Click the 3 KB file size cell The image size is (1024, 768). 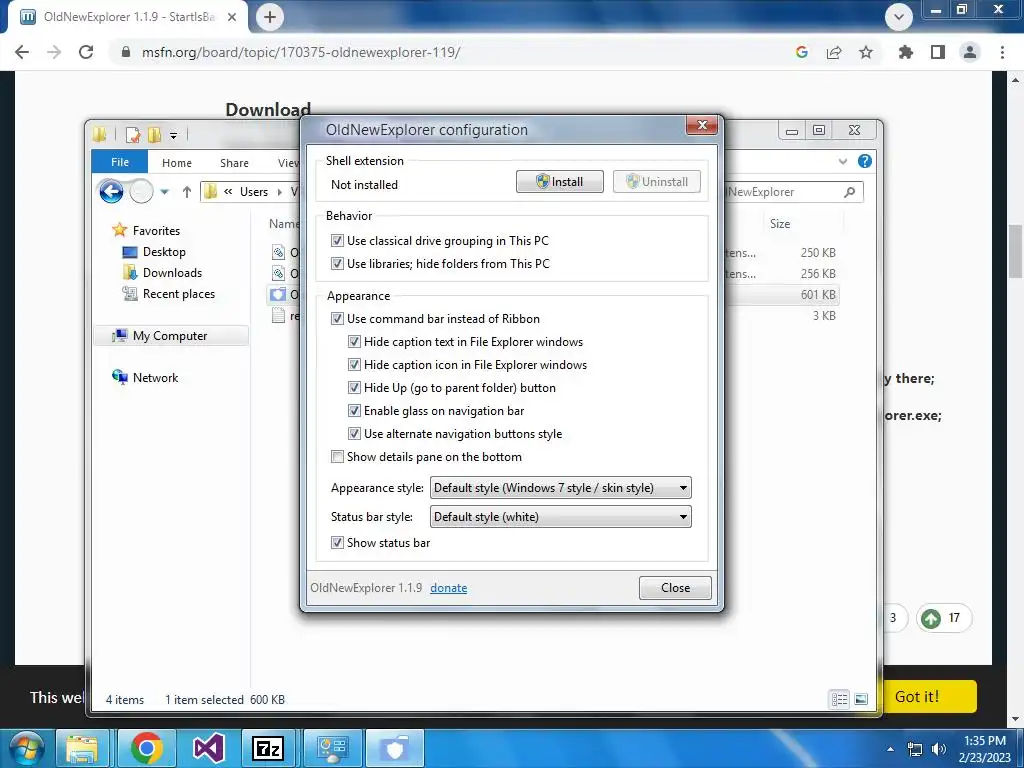(824, 315)
